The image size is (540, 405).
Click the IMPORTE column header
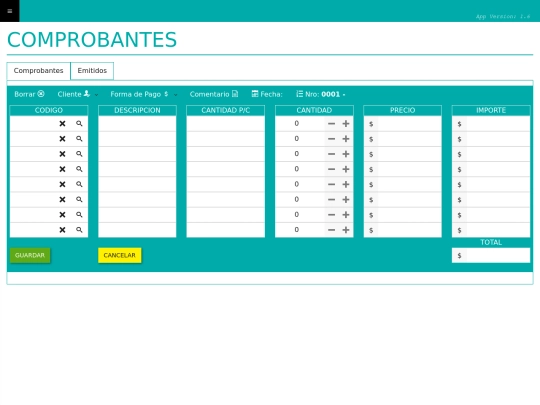[491, 110]
